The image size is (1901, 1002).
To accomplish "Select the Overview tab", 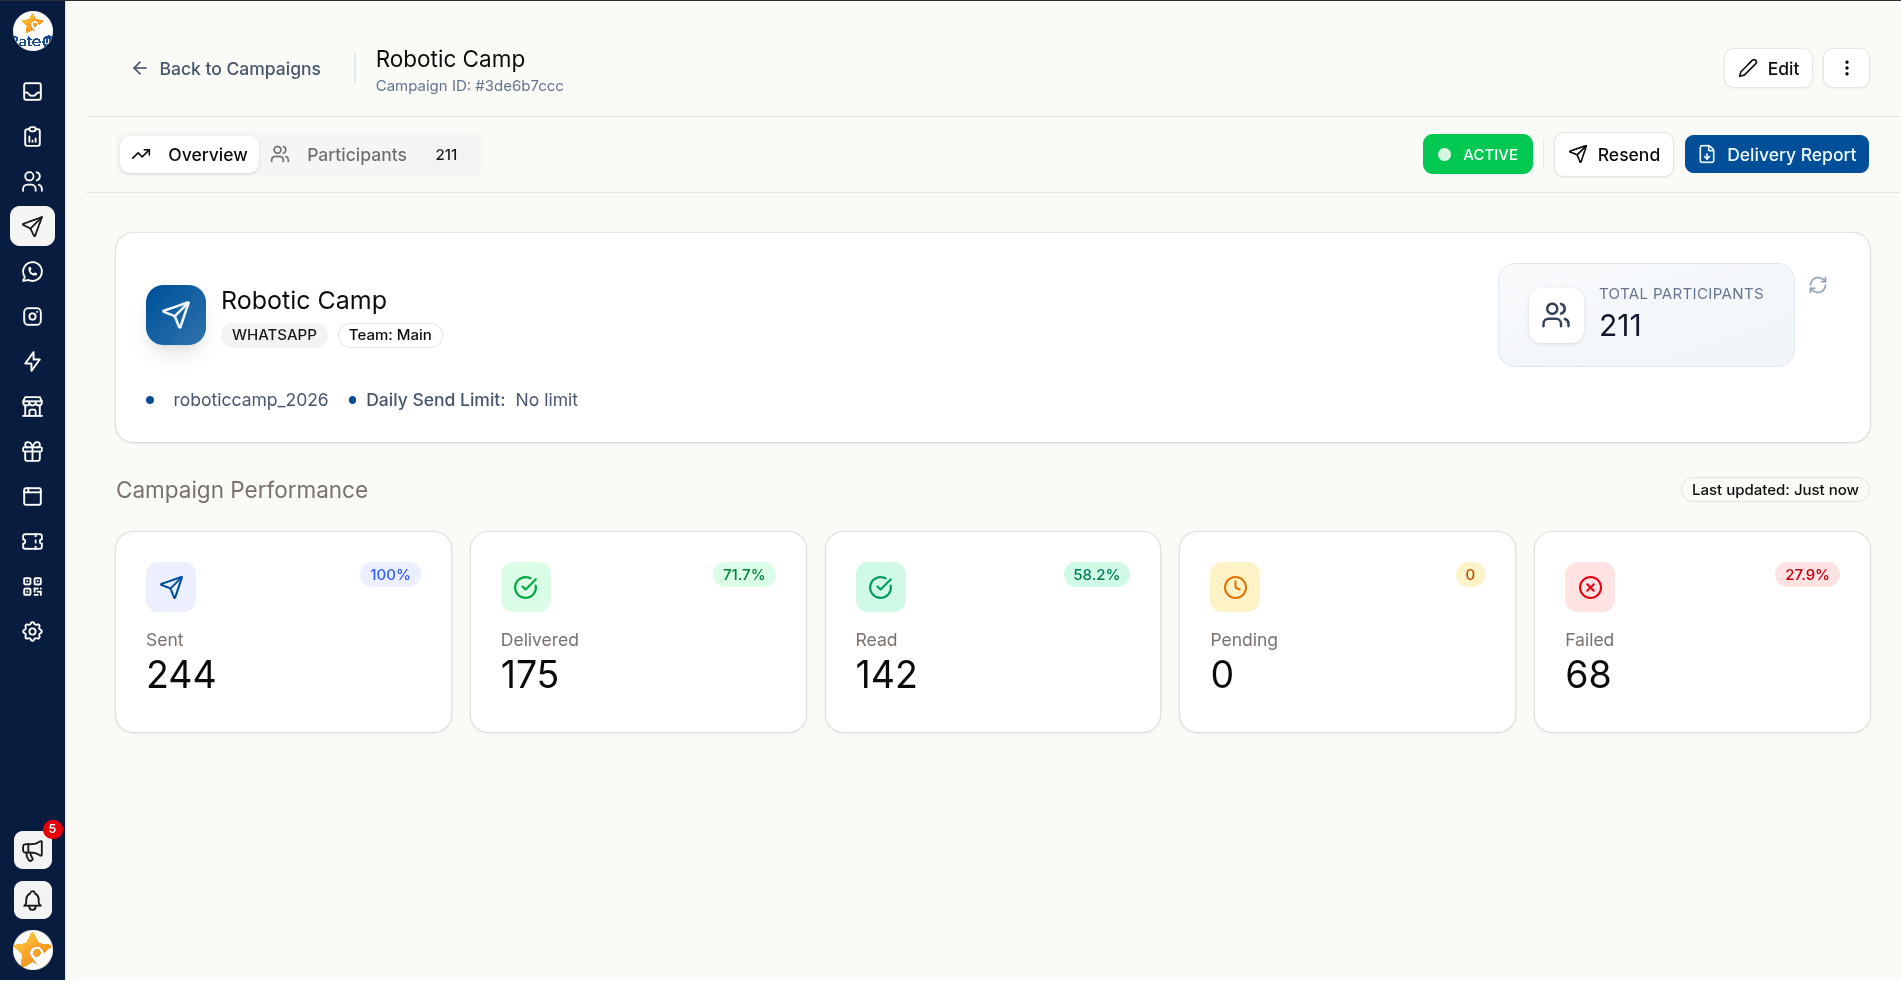I will coord(189,154).
